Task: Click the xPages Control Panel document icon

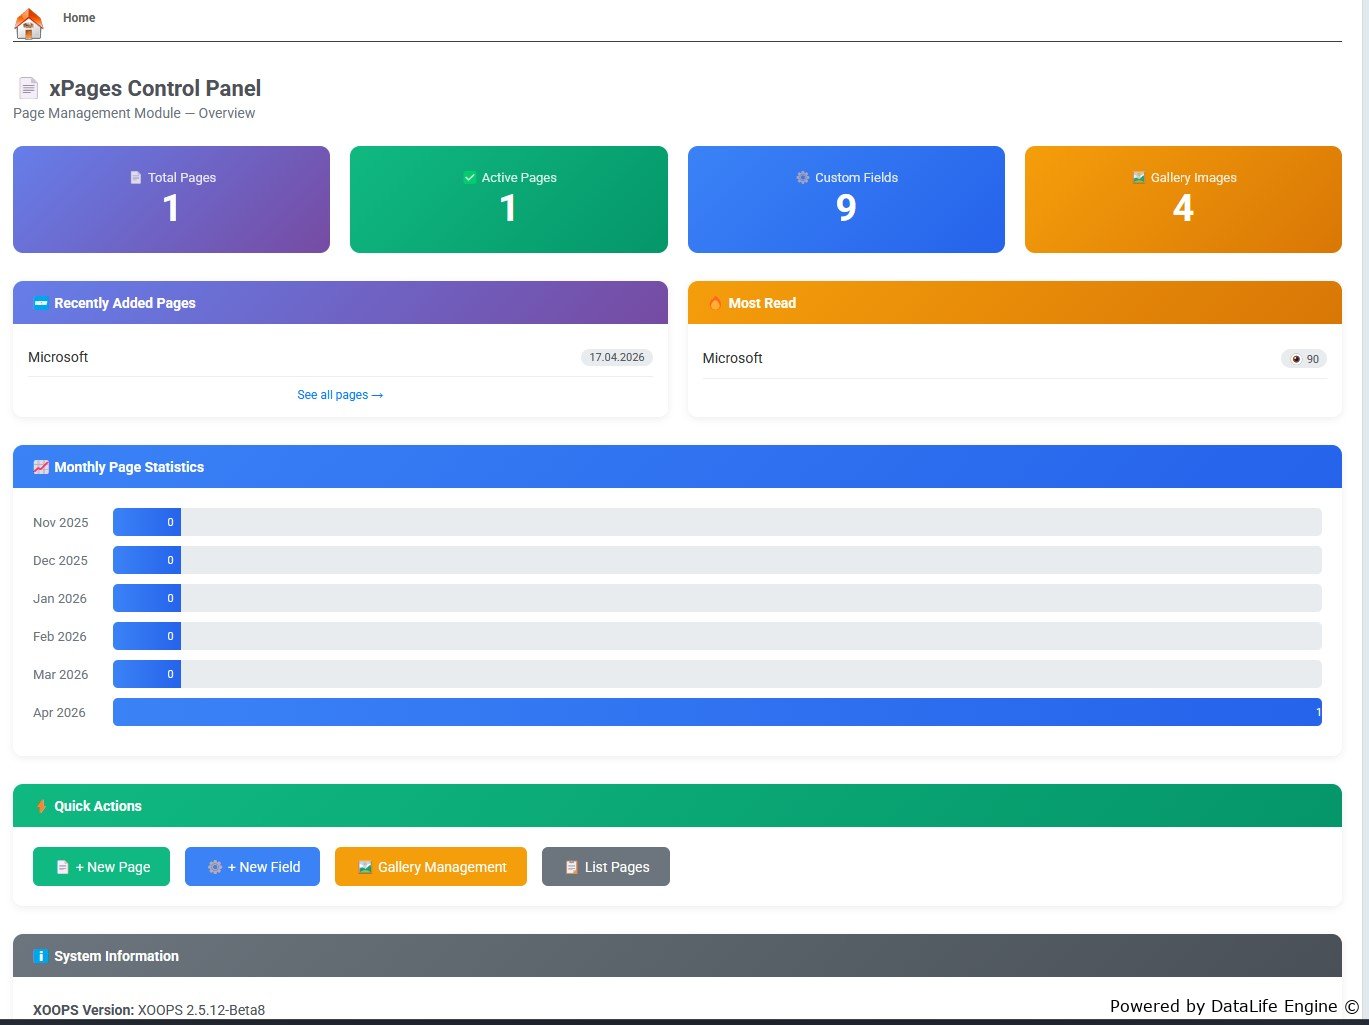Action: [x=28, y=89]
